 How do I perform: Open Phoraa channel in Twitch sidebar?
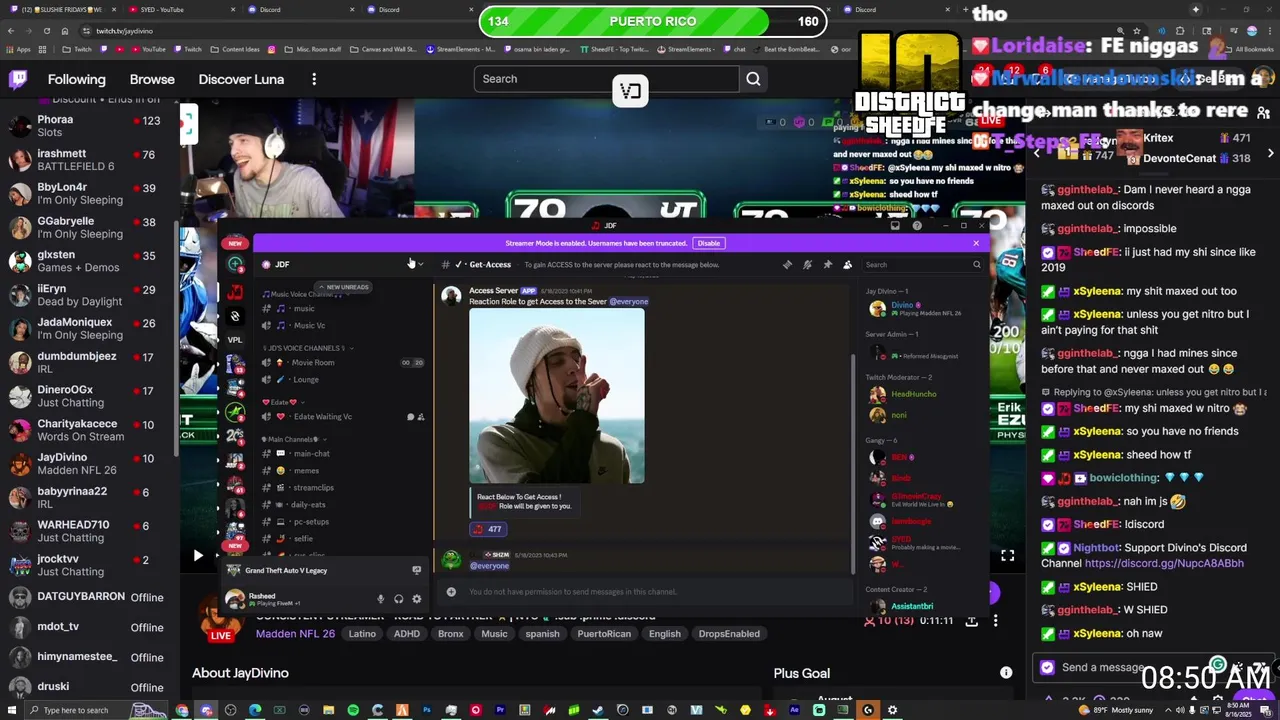coord(90,125)
